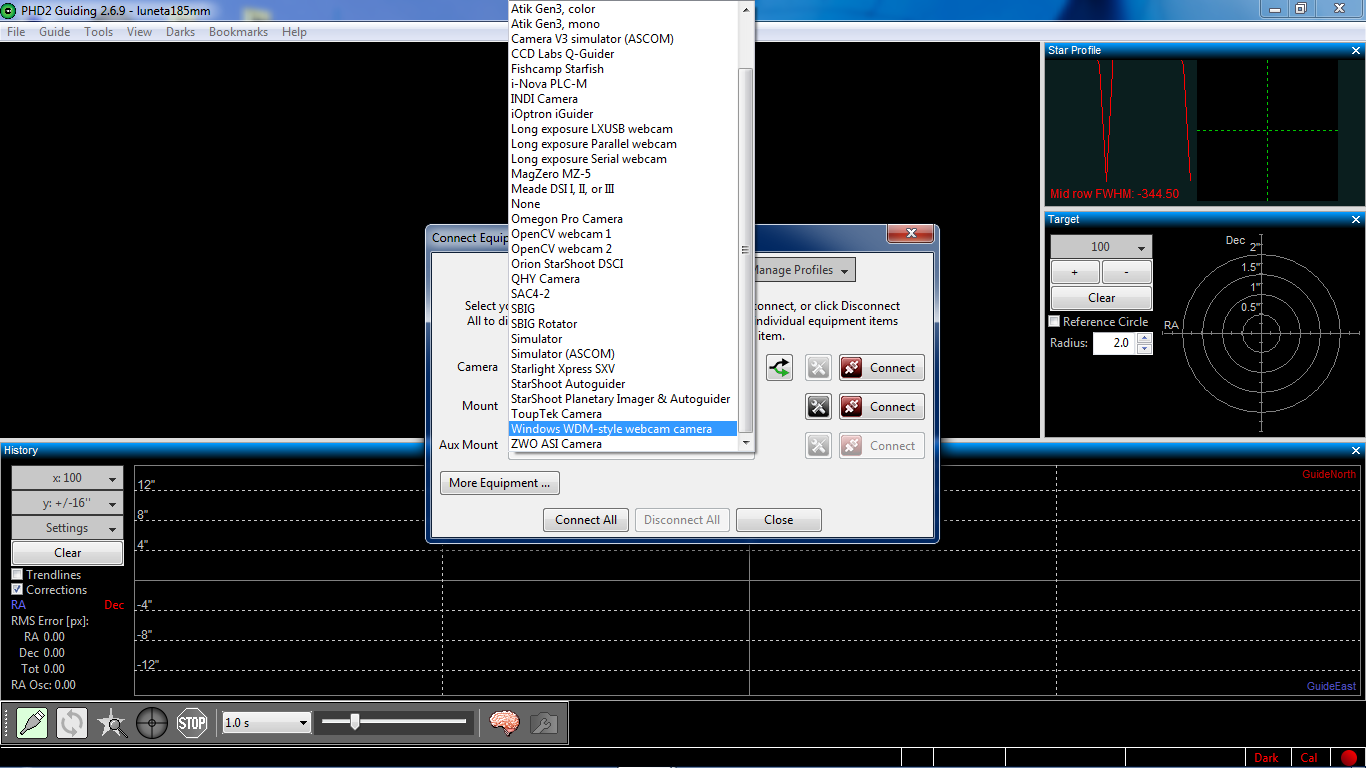
Task: Open the Help menu
Action: point(294,32)
